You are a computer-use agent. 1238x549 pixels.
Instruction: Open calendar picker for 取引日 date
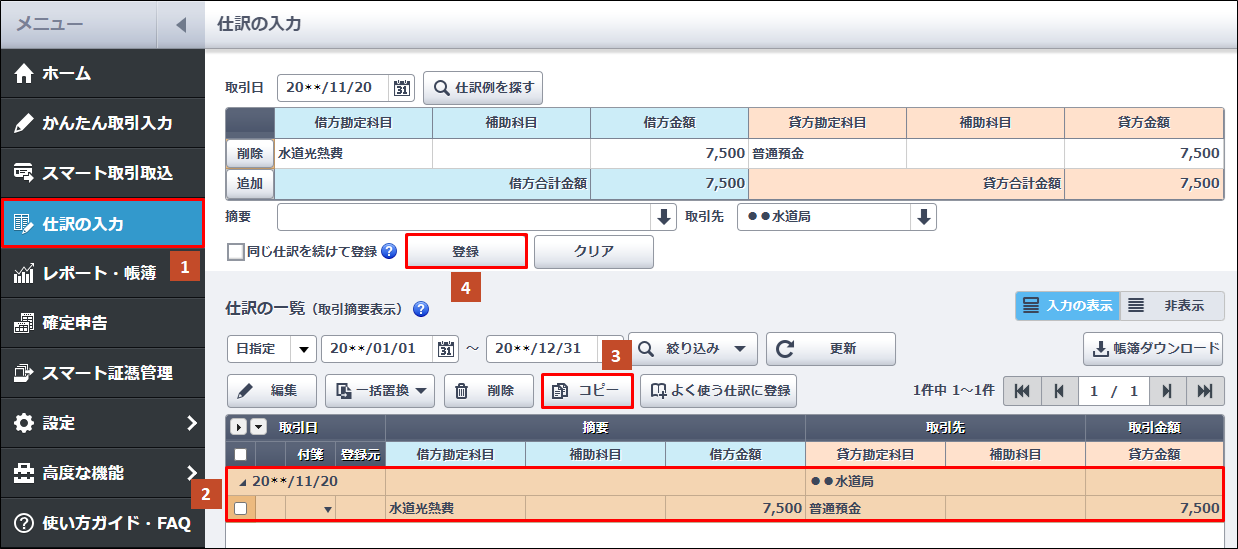coord(402,88)
